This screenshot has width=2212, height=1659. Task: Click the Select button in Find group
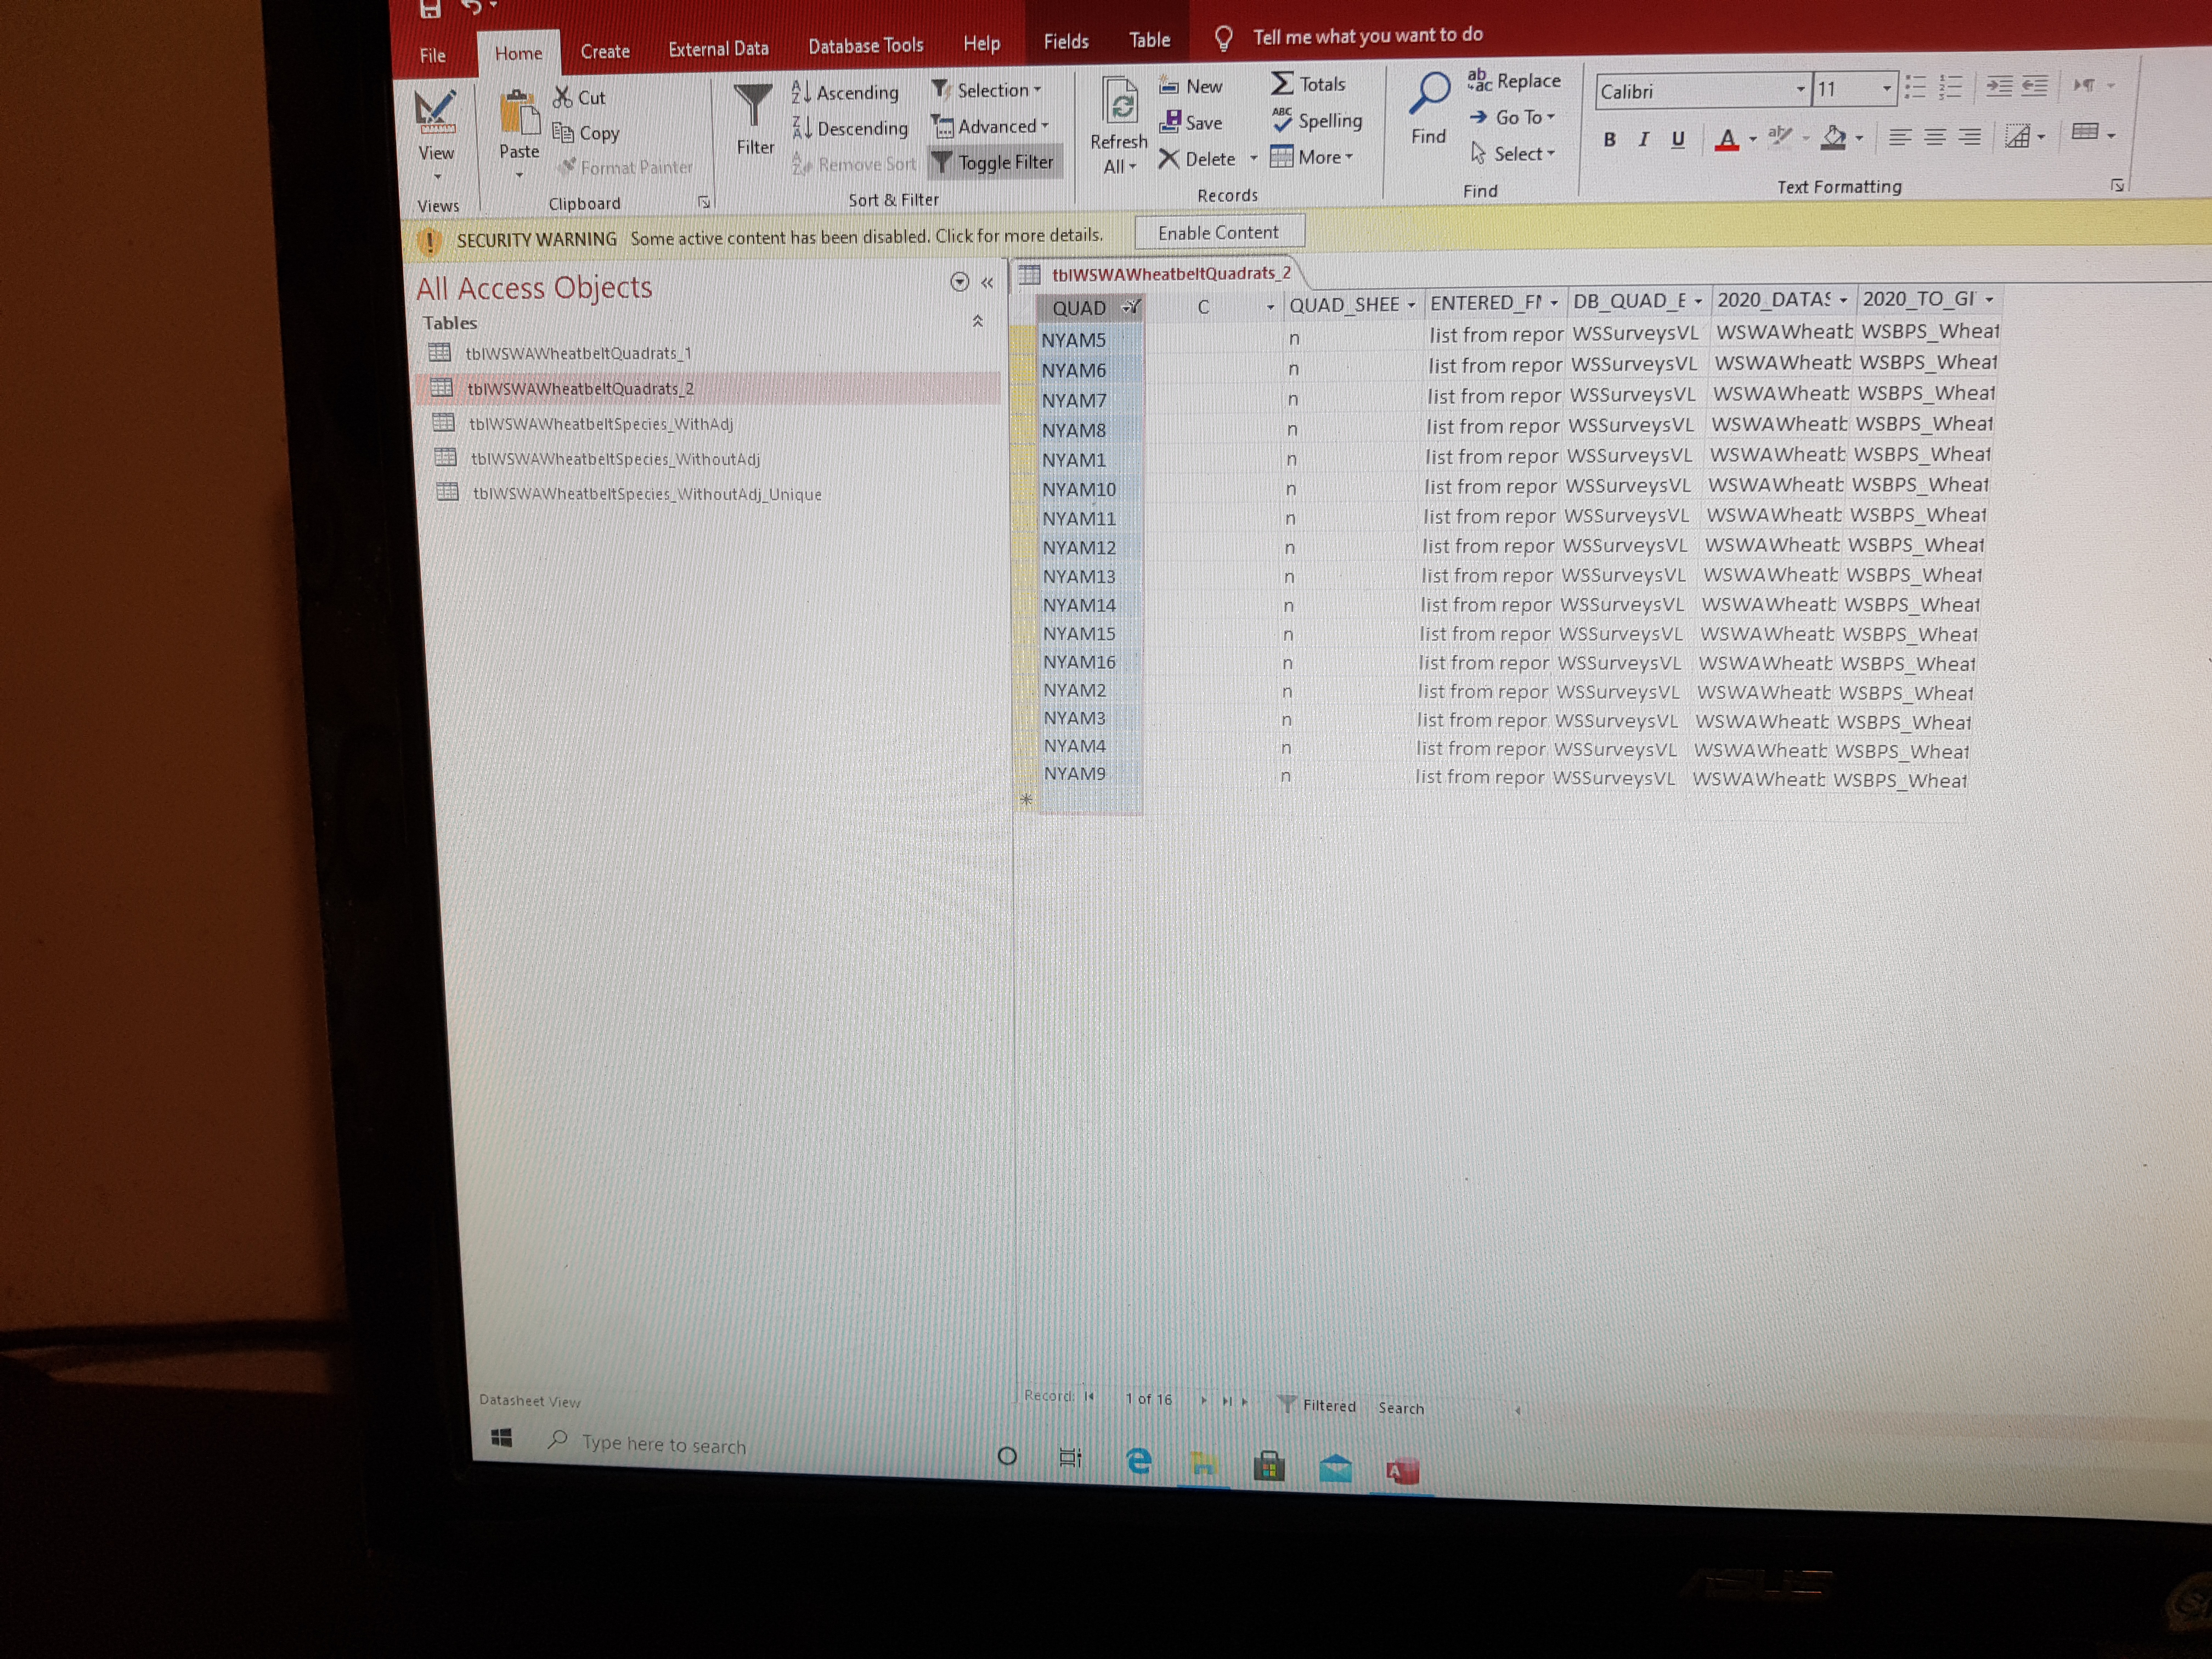point(1514,154)
